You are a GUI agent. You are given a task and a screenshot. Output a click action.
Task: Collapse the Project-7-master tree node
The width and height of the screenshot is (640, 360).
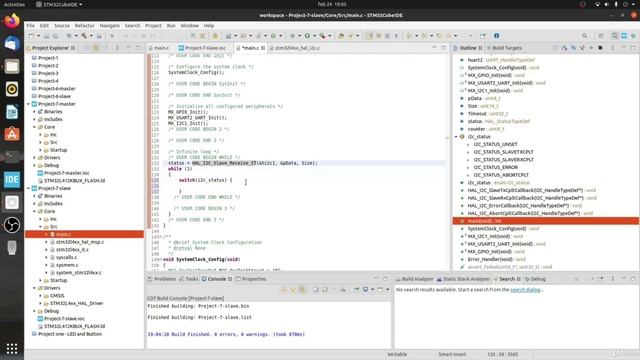[x=29, y=104]
